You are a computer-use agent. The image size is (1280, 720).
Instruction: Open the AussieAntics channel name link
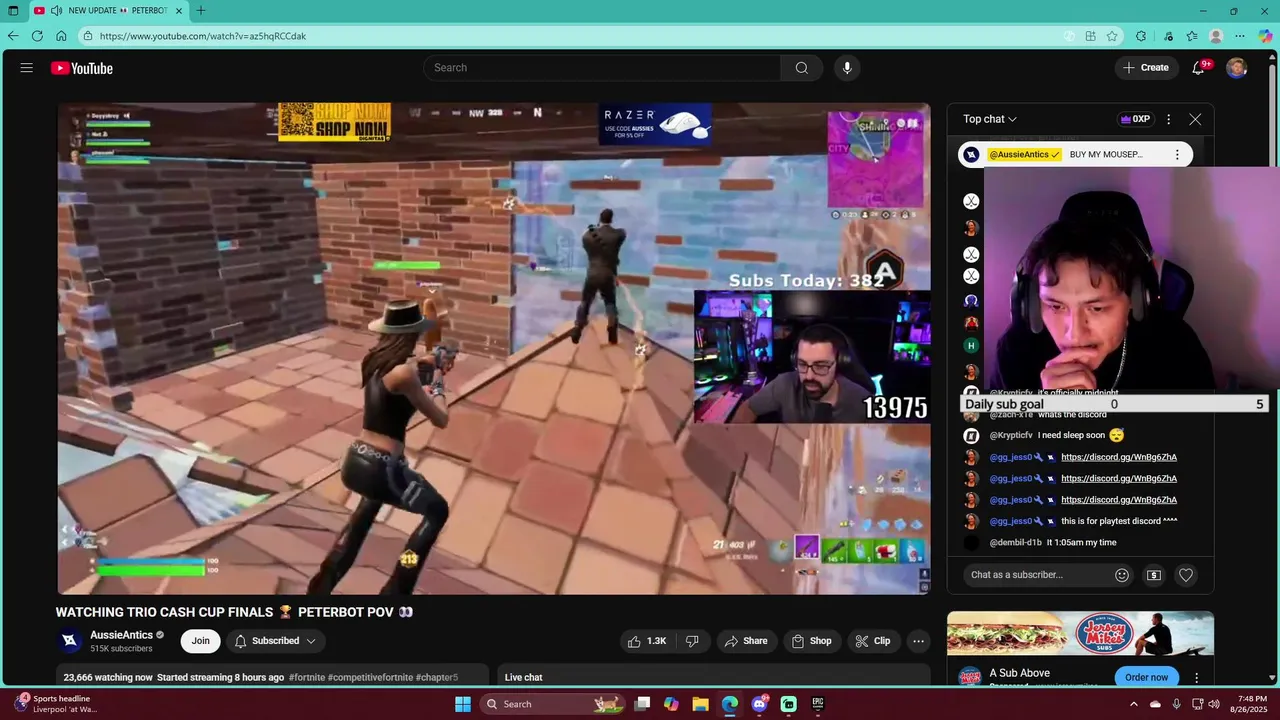(121, 635)
